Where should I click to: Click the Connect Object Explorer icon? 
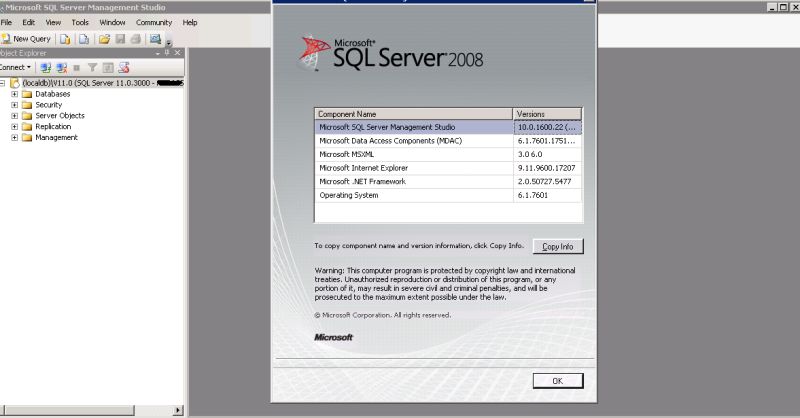click(46, 67)
